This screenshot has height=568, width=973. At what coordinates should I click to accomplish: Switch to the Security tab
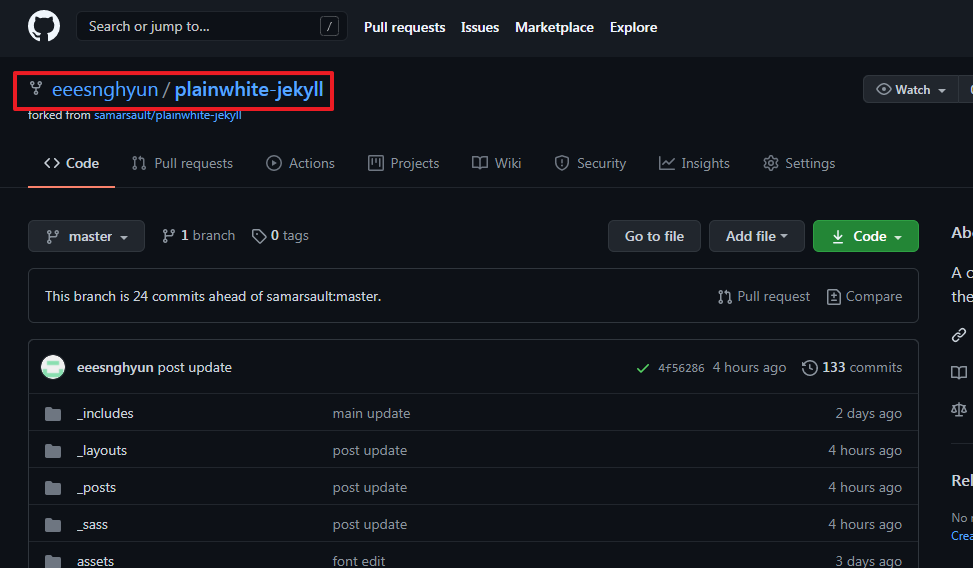coord(590,163)
